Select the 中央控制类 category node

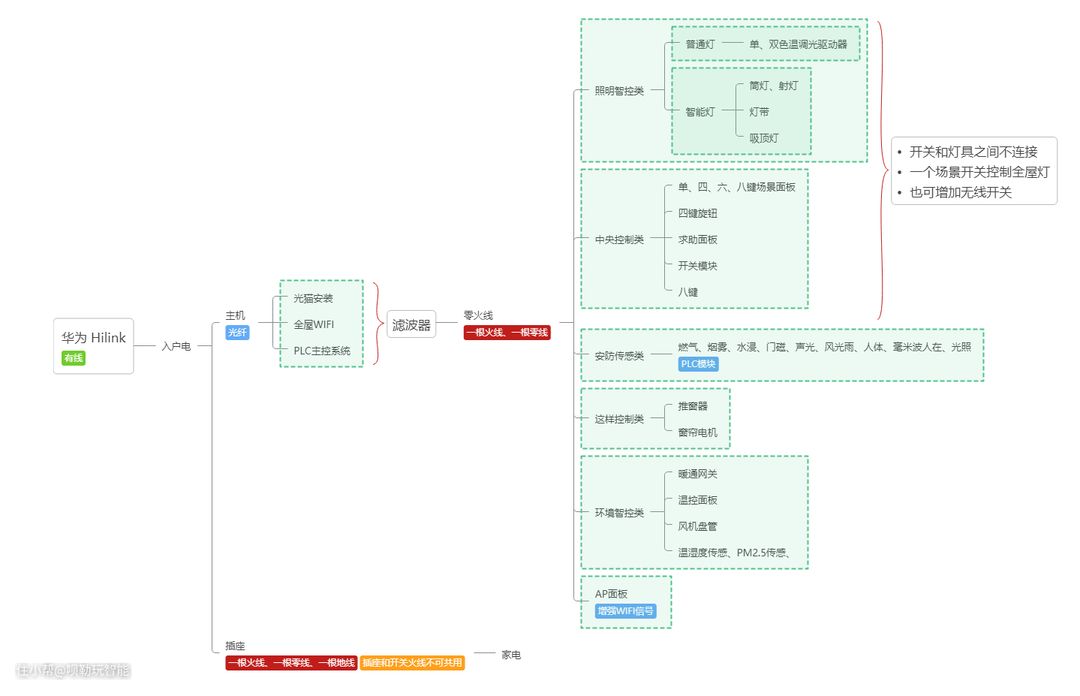coord(619,240)
